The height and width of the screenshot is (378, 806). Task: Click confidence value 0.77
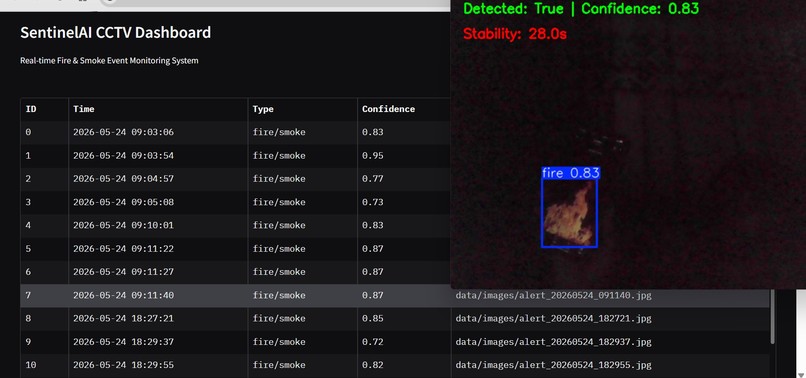click(373, 179)
